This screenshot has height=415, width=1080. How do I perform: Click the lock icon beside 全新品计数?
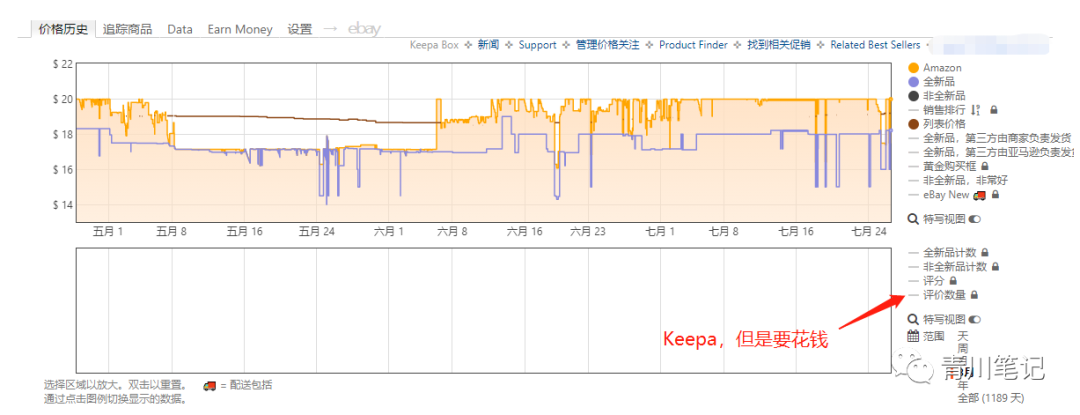point(985,253)
